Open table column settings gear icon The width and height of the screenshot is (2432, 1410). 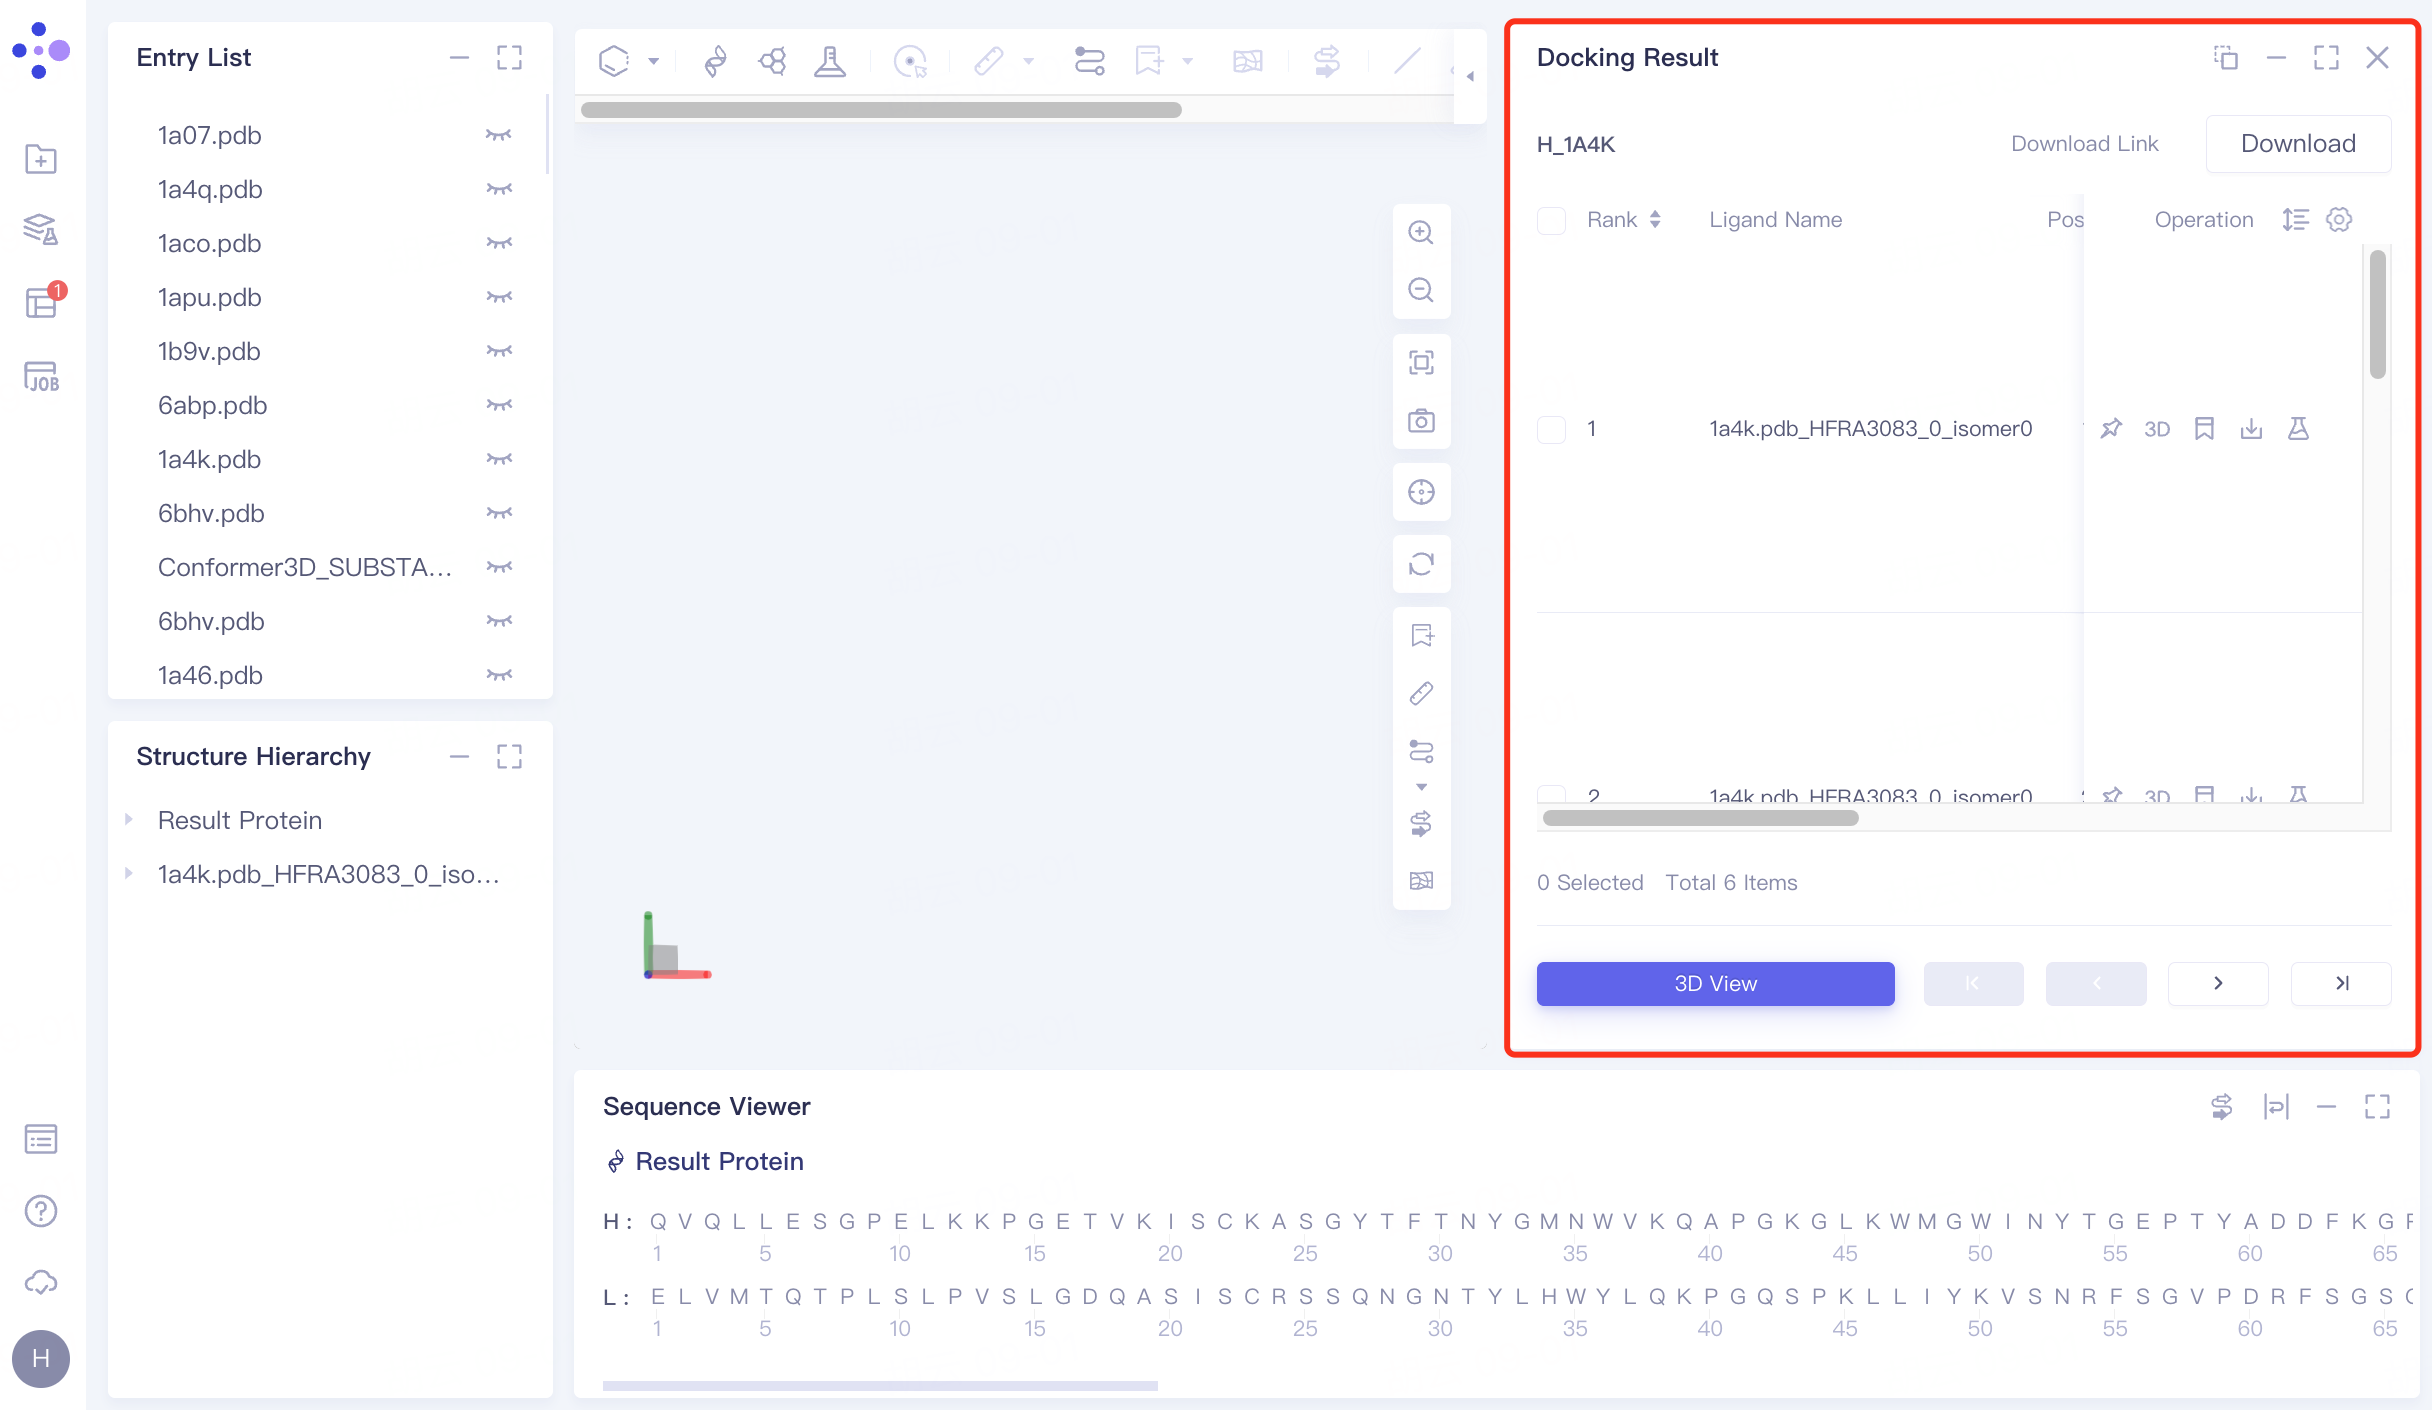[x=2339, y=220]
